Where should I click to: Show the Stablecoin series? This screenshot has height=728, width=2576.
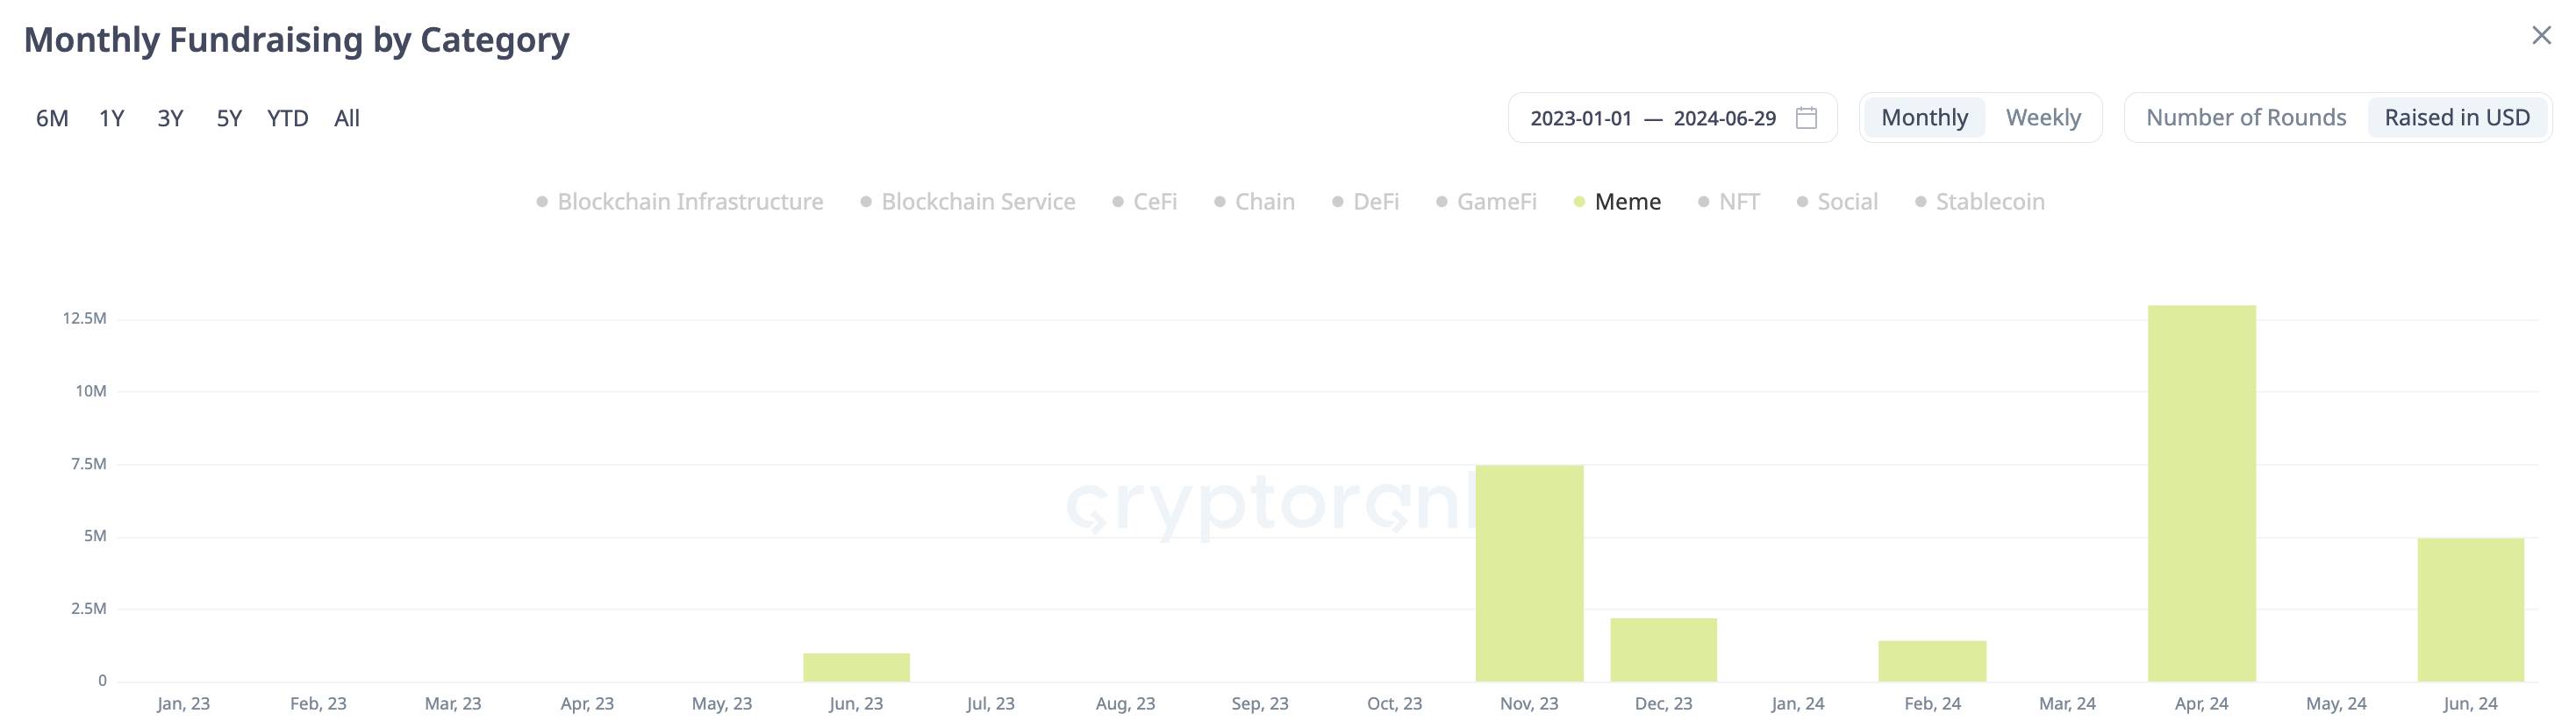(1980, 202)
